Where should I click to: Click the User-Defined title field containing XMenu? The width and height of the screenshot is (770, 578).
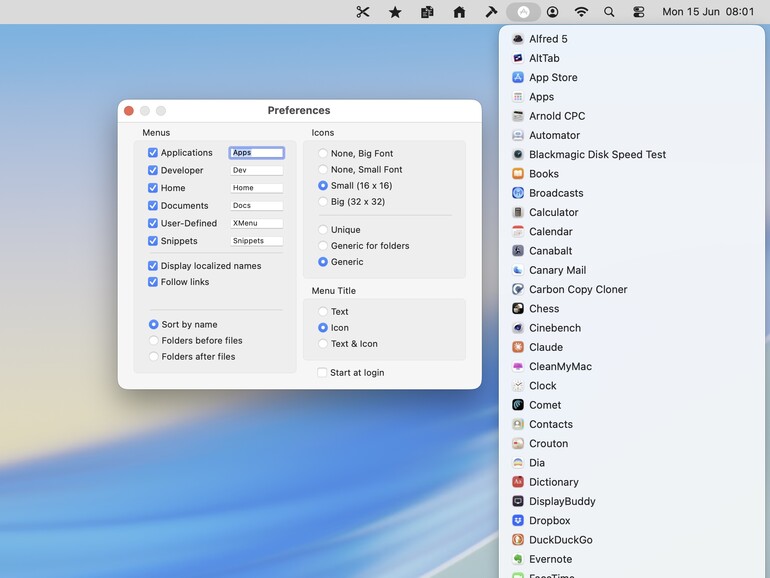256,223
